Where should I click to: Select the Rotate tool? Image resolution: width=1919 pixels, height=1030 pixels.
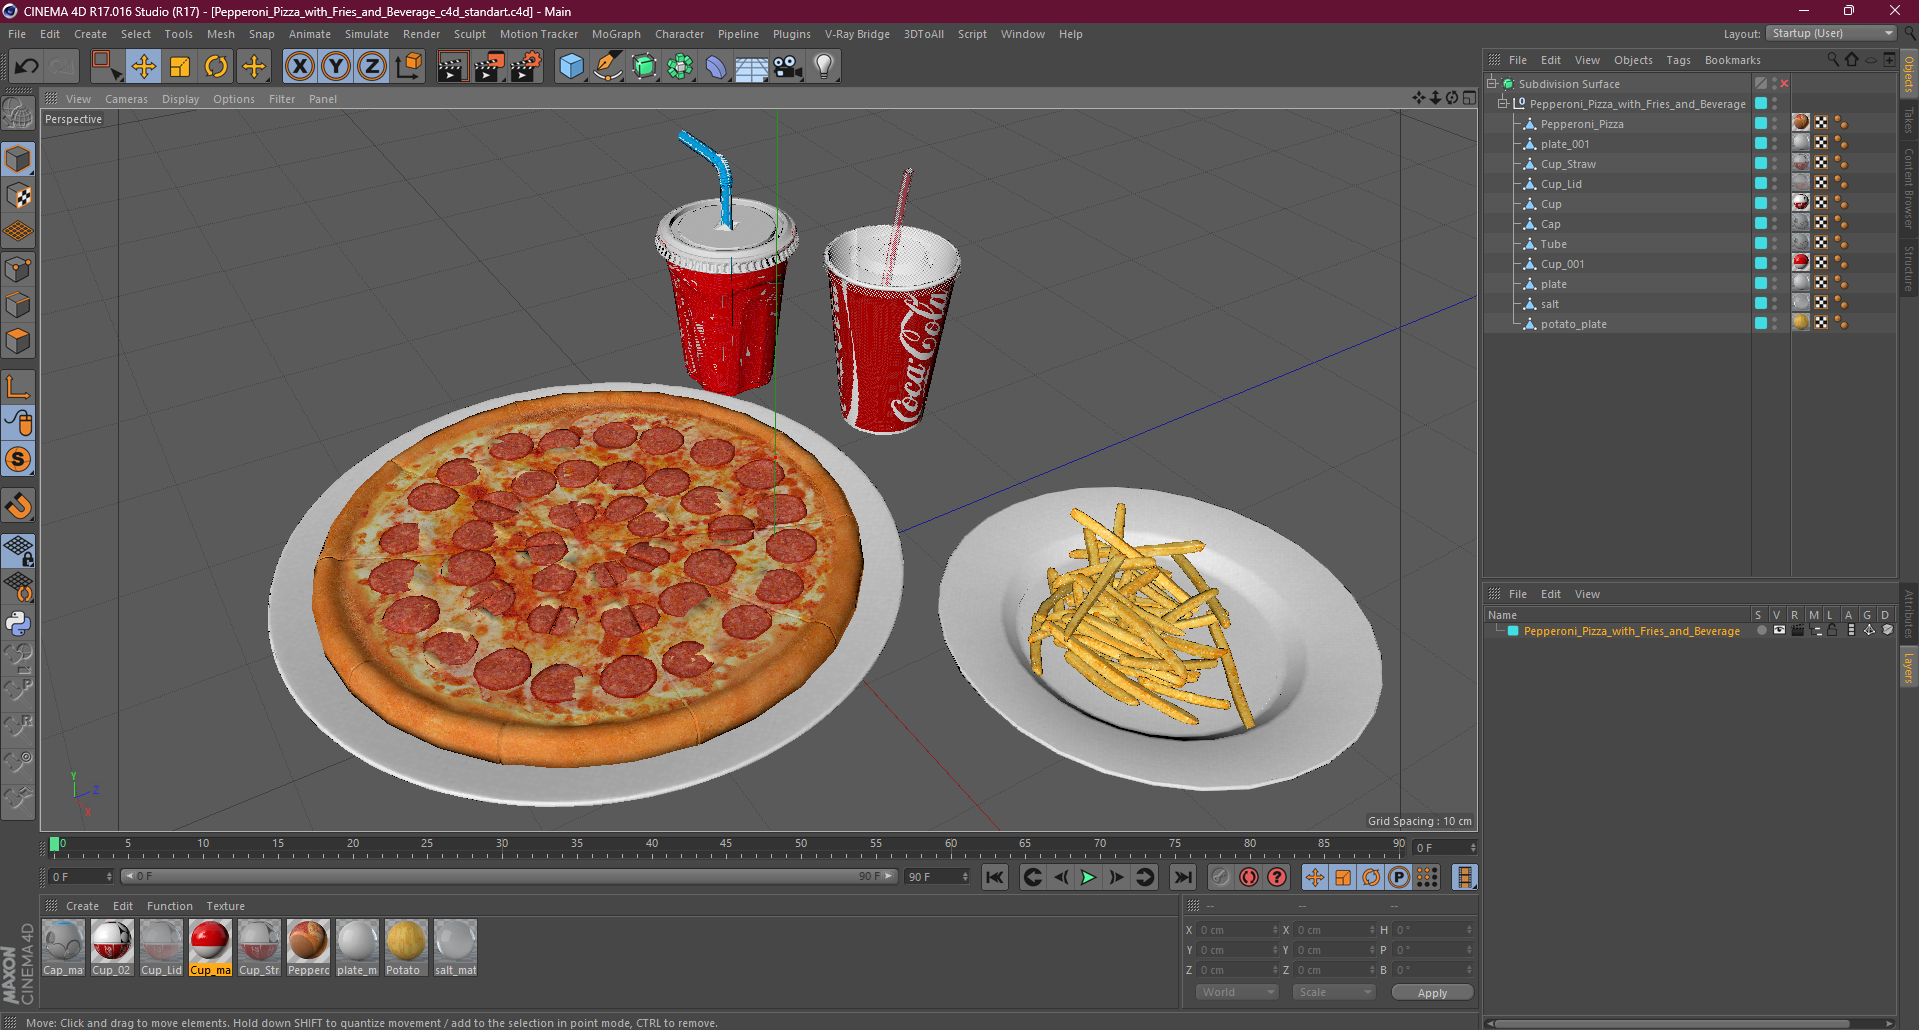tap(216, 66)
